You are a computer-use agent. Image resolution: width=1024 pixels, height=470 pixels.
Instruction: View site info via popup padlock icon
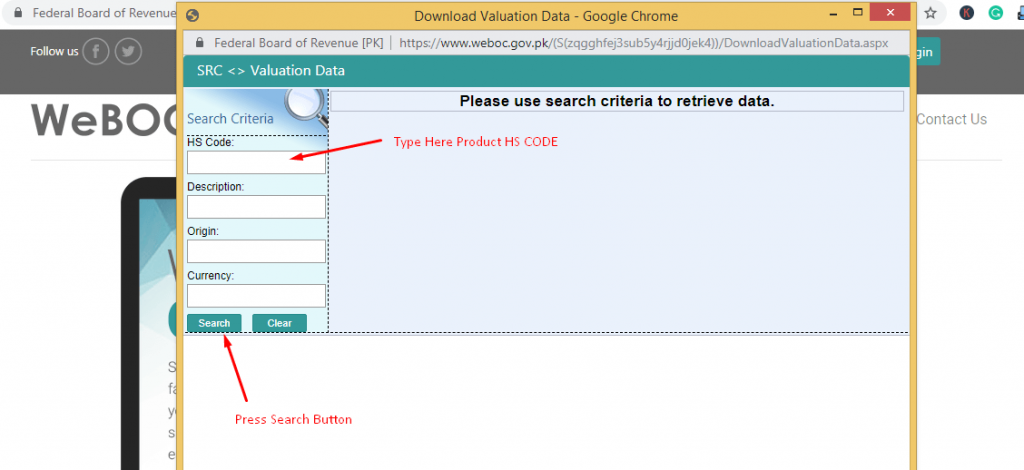coord(200,42)
